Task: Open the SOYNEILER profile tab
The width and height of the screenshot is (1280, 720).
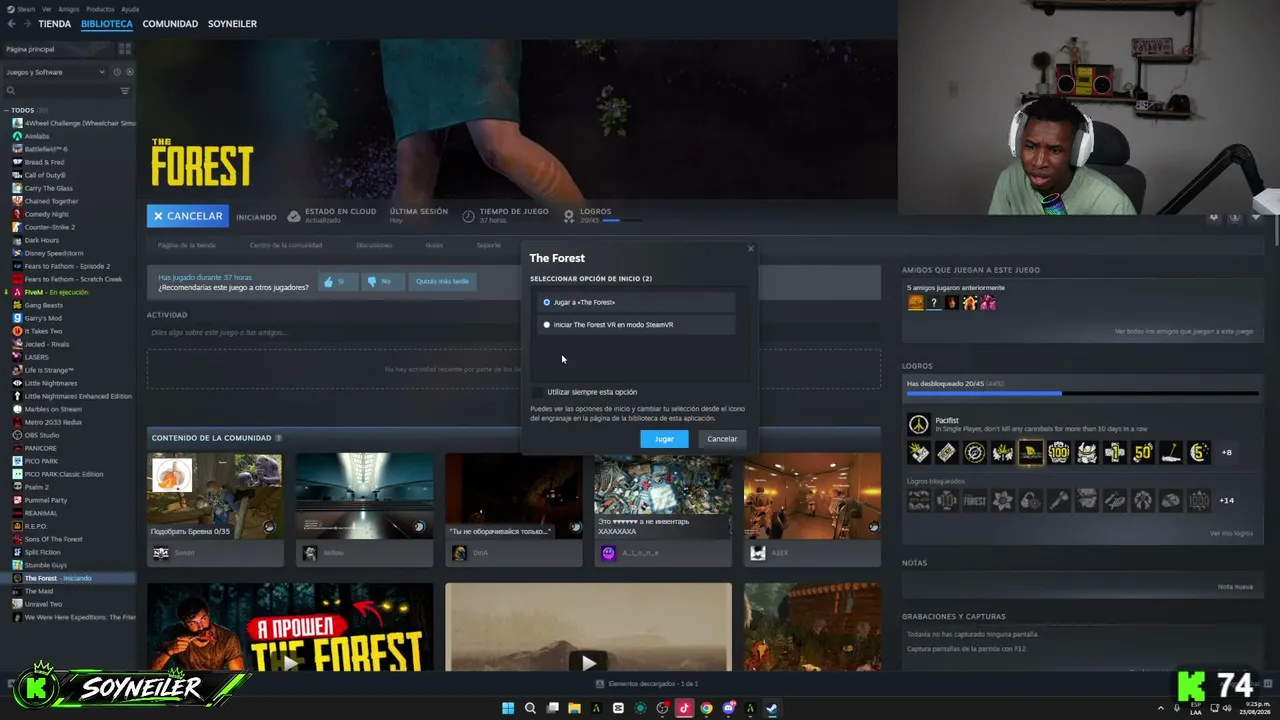Action: click(x=232, y=24)
